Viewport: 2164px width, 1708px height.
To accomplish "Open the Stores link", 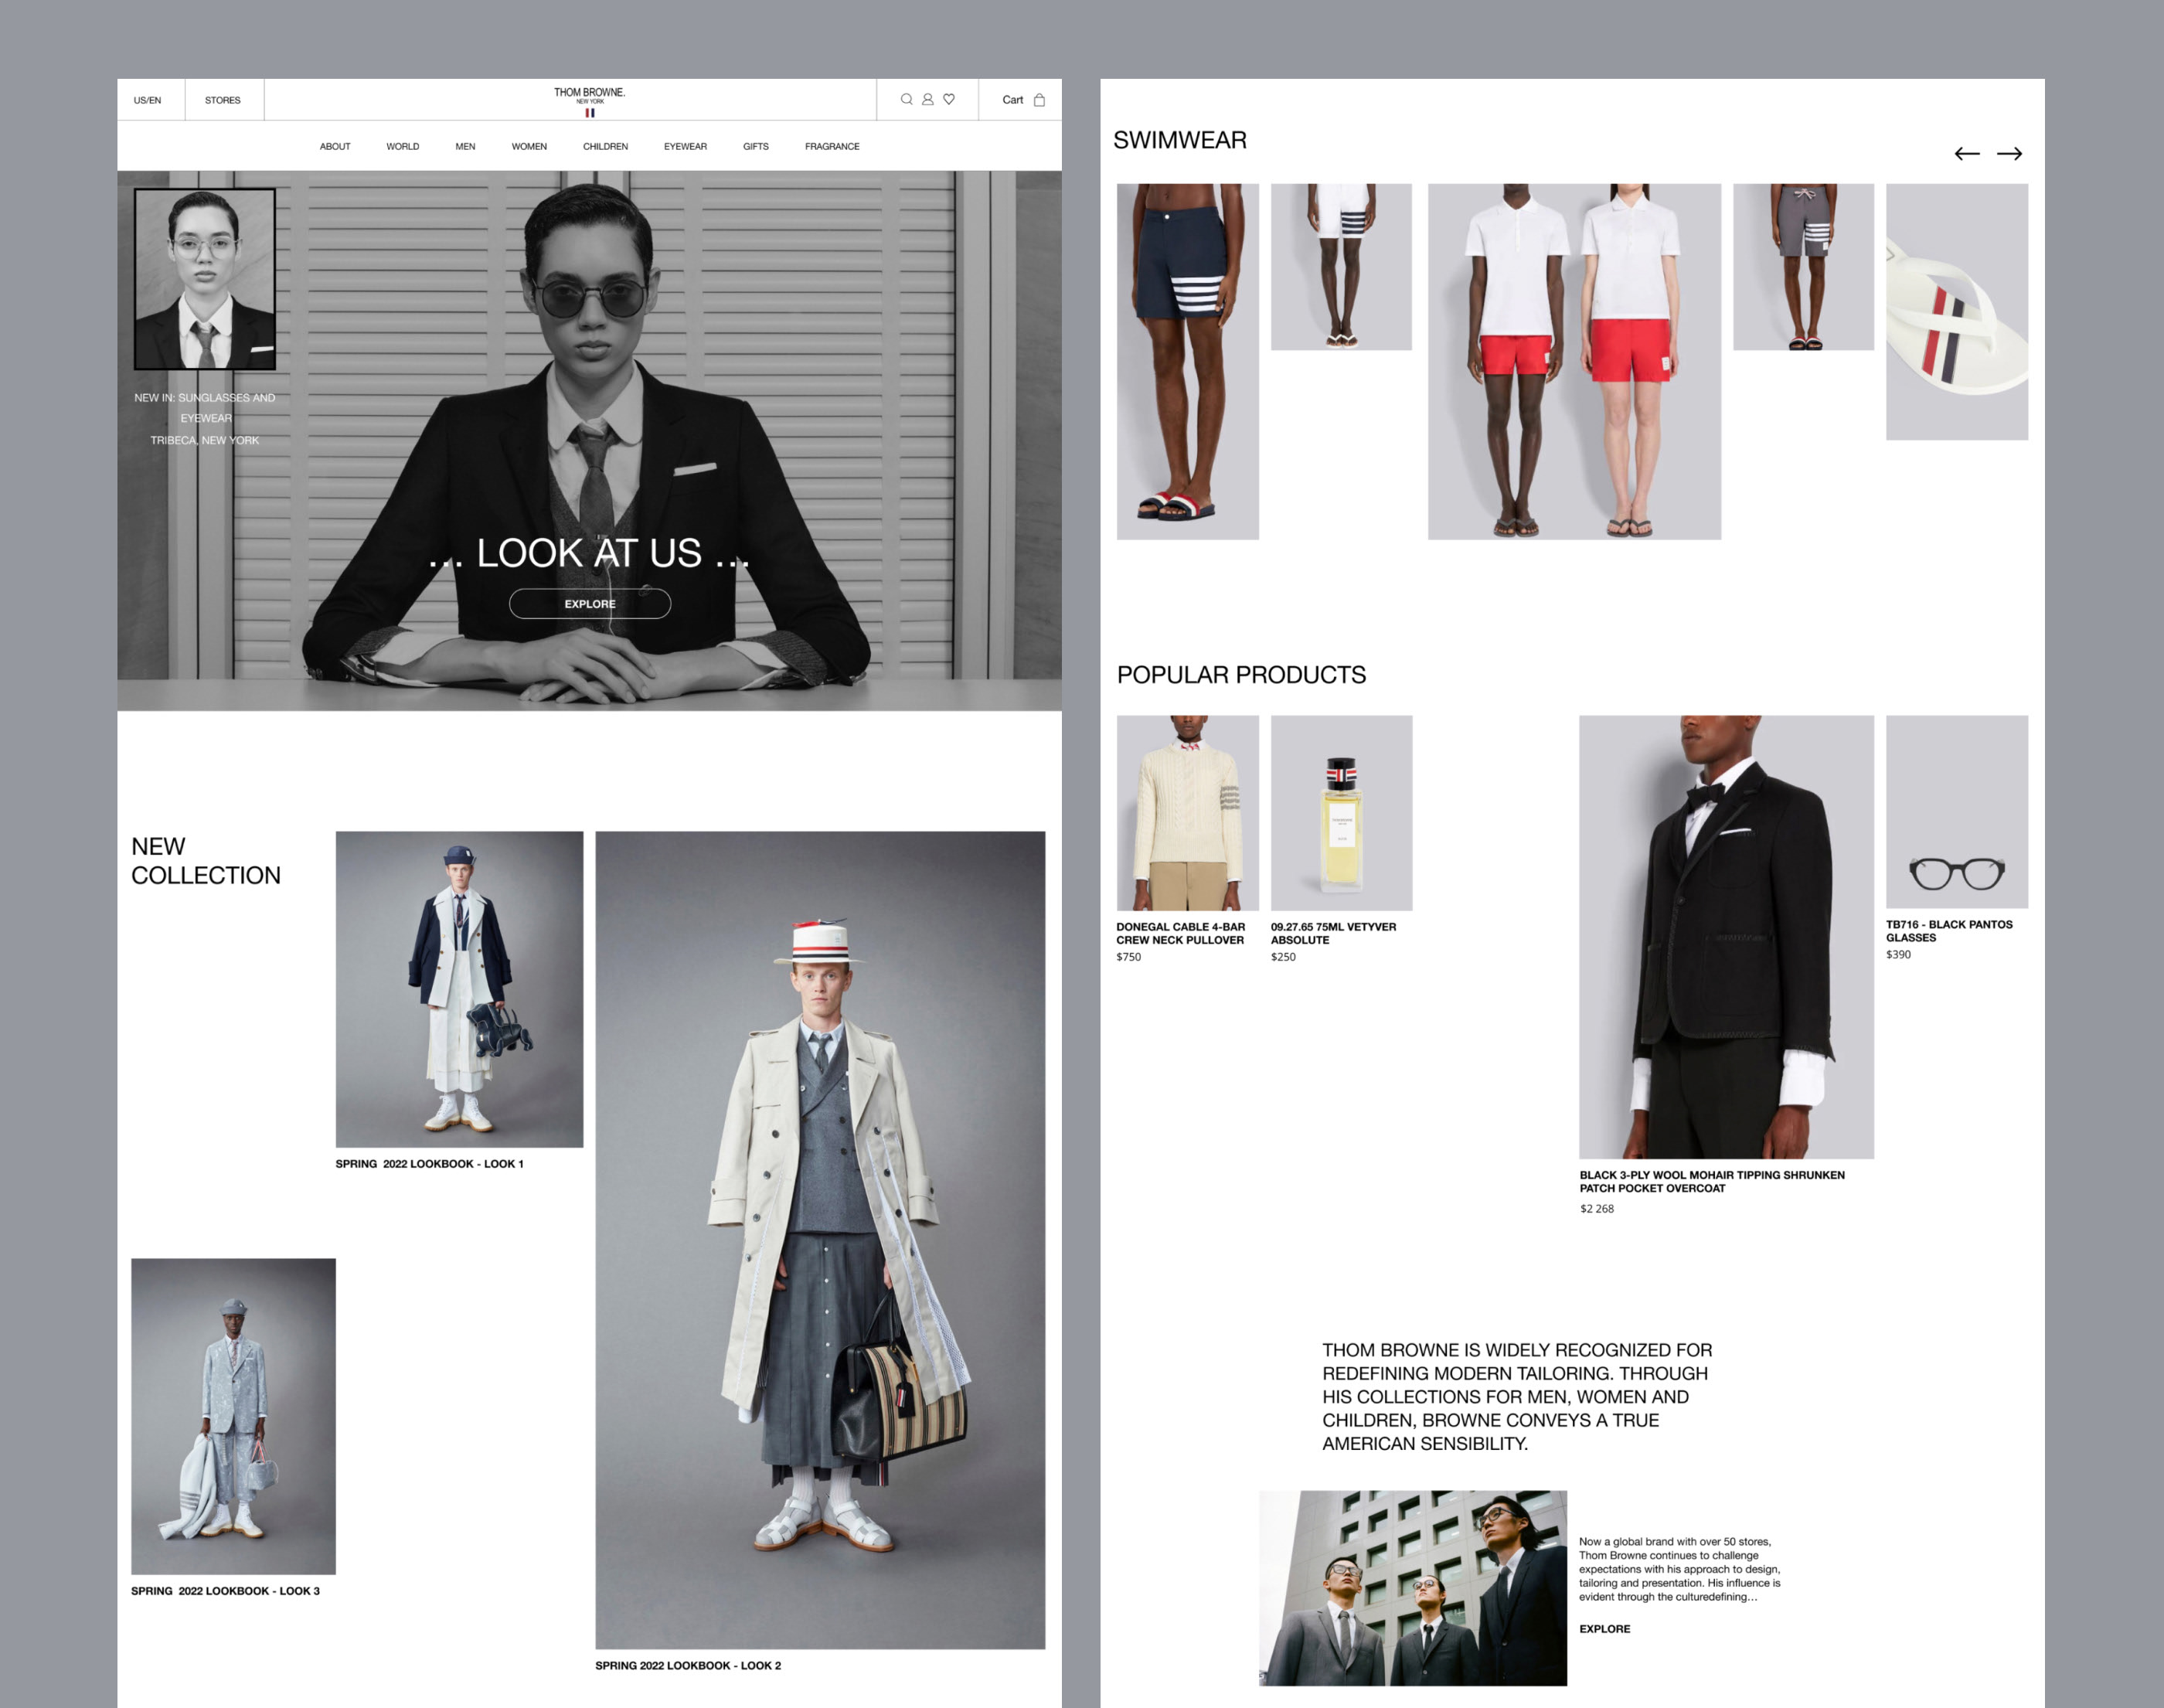I will (x=222, y=100).
